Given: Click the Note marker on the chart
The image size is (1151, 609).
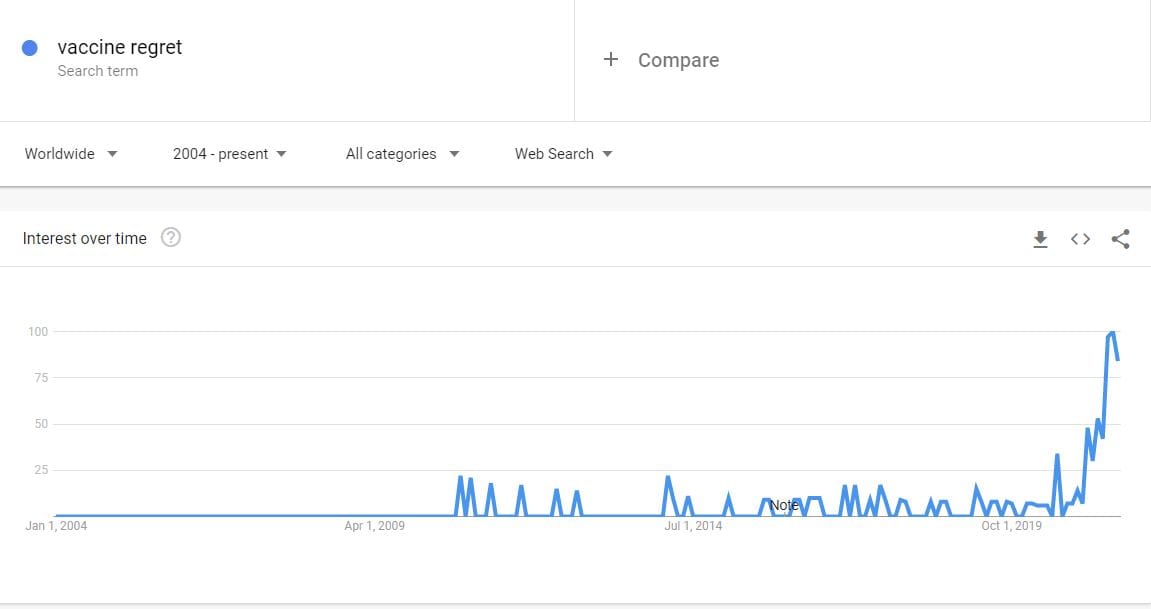Looking at the screenshot, I should pyautogui.click(x=783, y=505).
